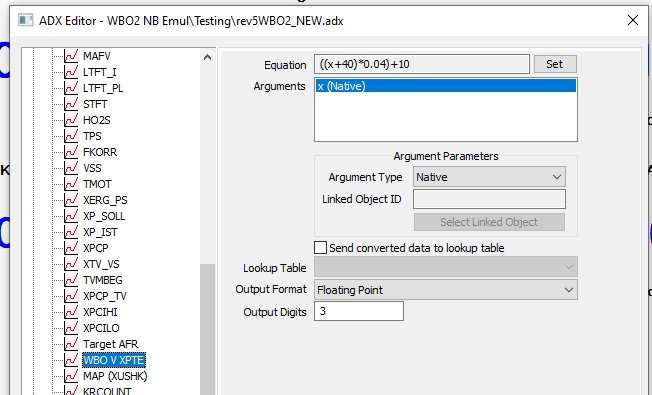
Task: Click the graph icon beside XPCIHI
Action: 71,312
